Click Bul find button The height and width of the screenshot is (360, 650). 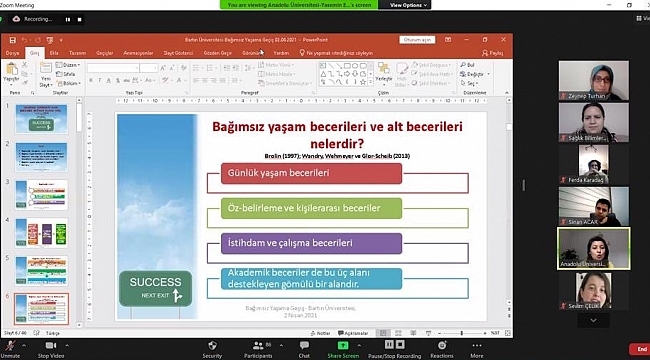pyautogui.click(x=468, y=65)
